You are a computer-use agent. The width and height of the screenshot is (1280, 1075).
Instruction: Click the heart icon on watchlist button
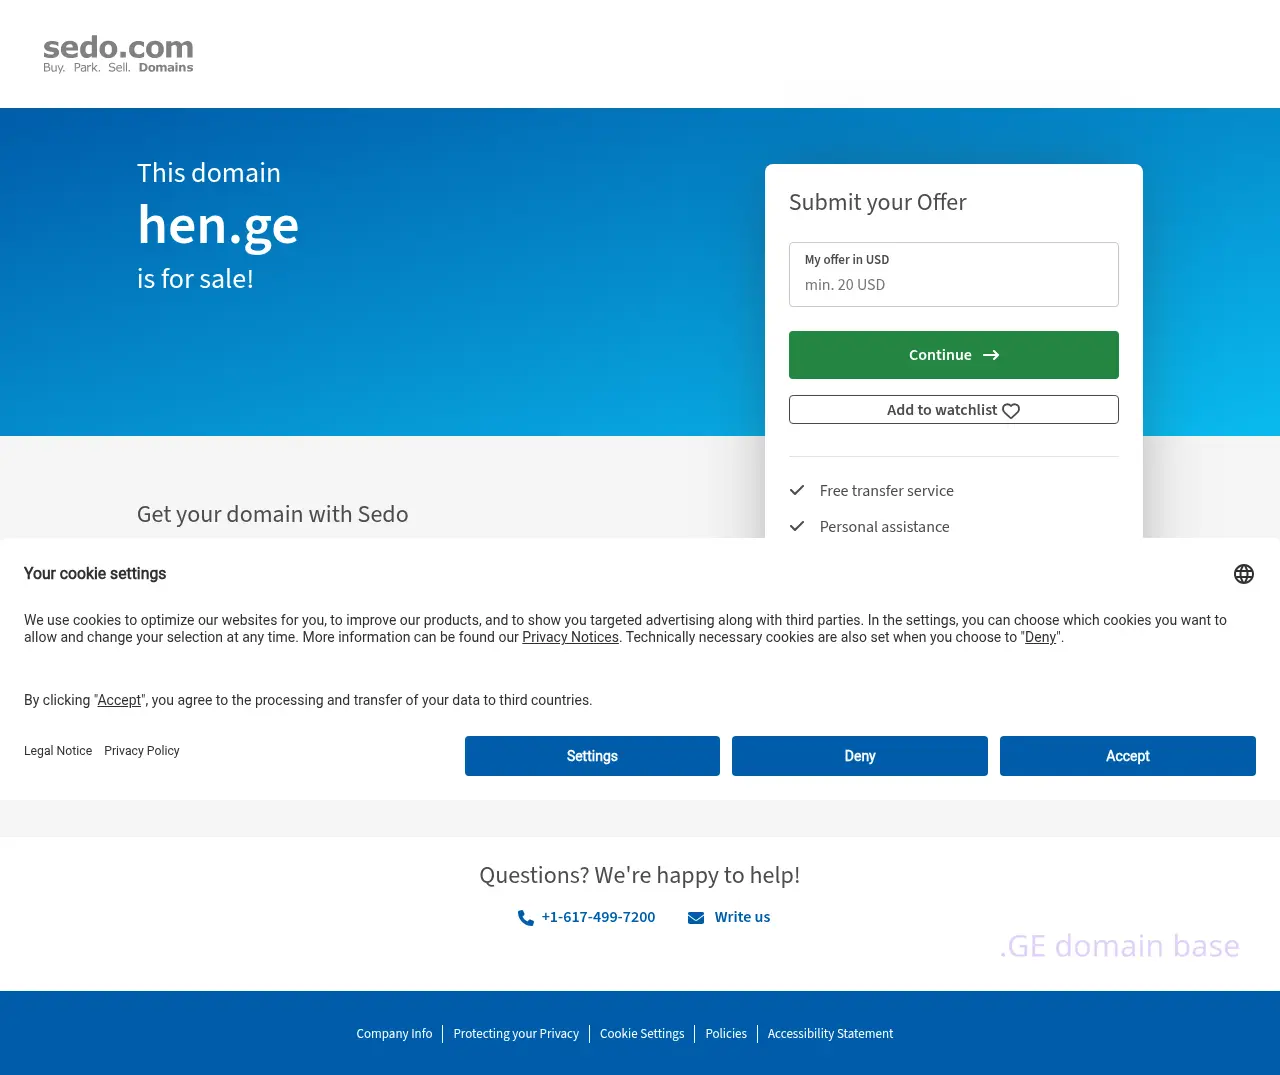pyautogui.click(x=1011, y=411)
